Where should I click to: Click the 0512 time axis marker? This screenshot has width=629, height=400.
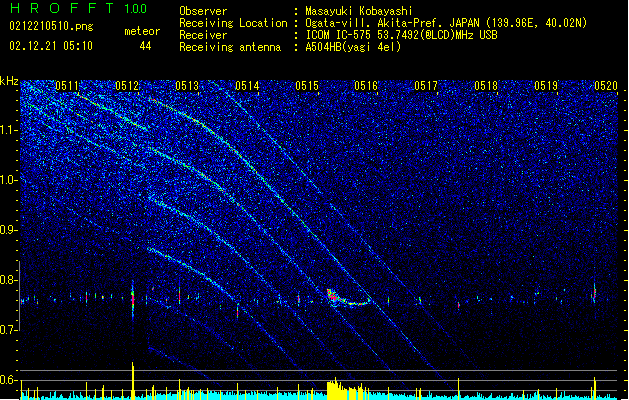pyautogui.click(x=127, y=86)
